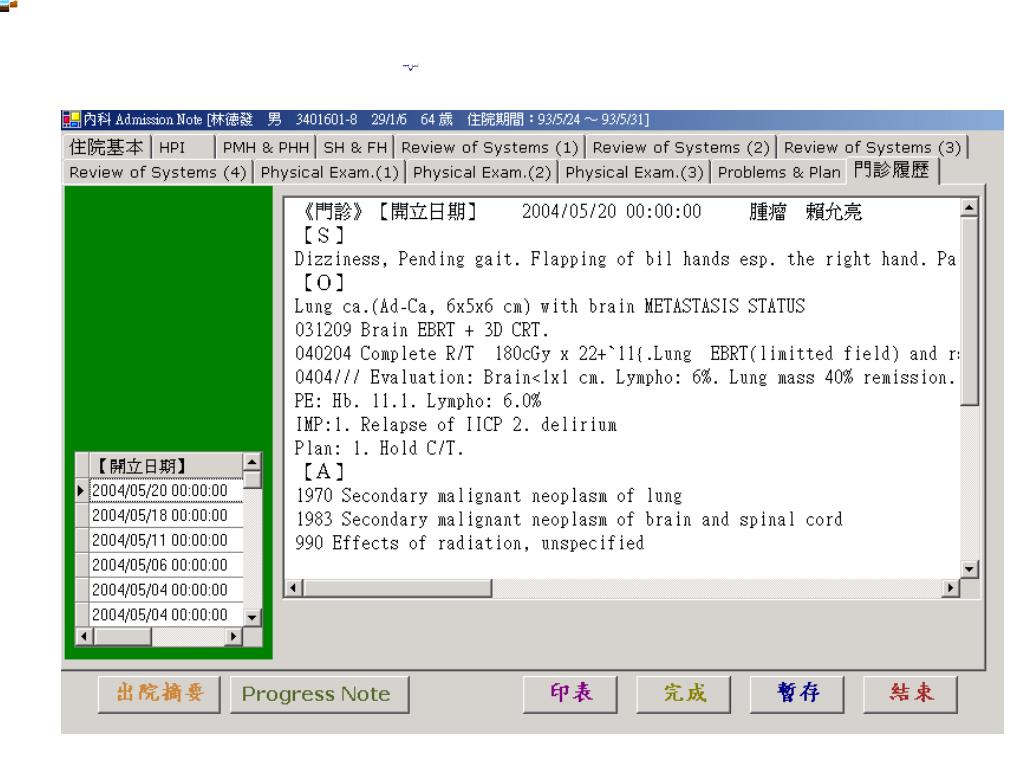Click '1970 Secondary malignant neoplasm of lung'
The image size is (1024, 768).
489,496
